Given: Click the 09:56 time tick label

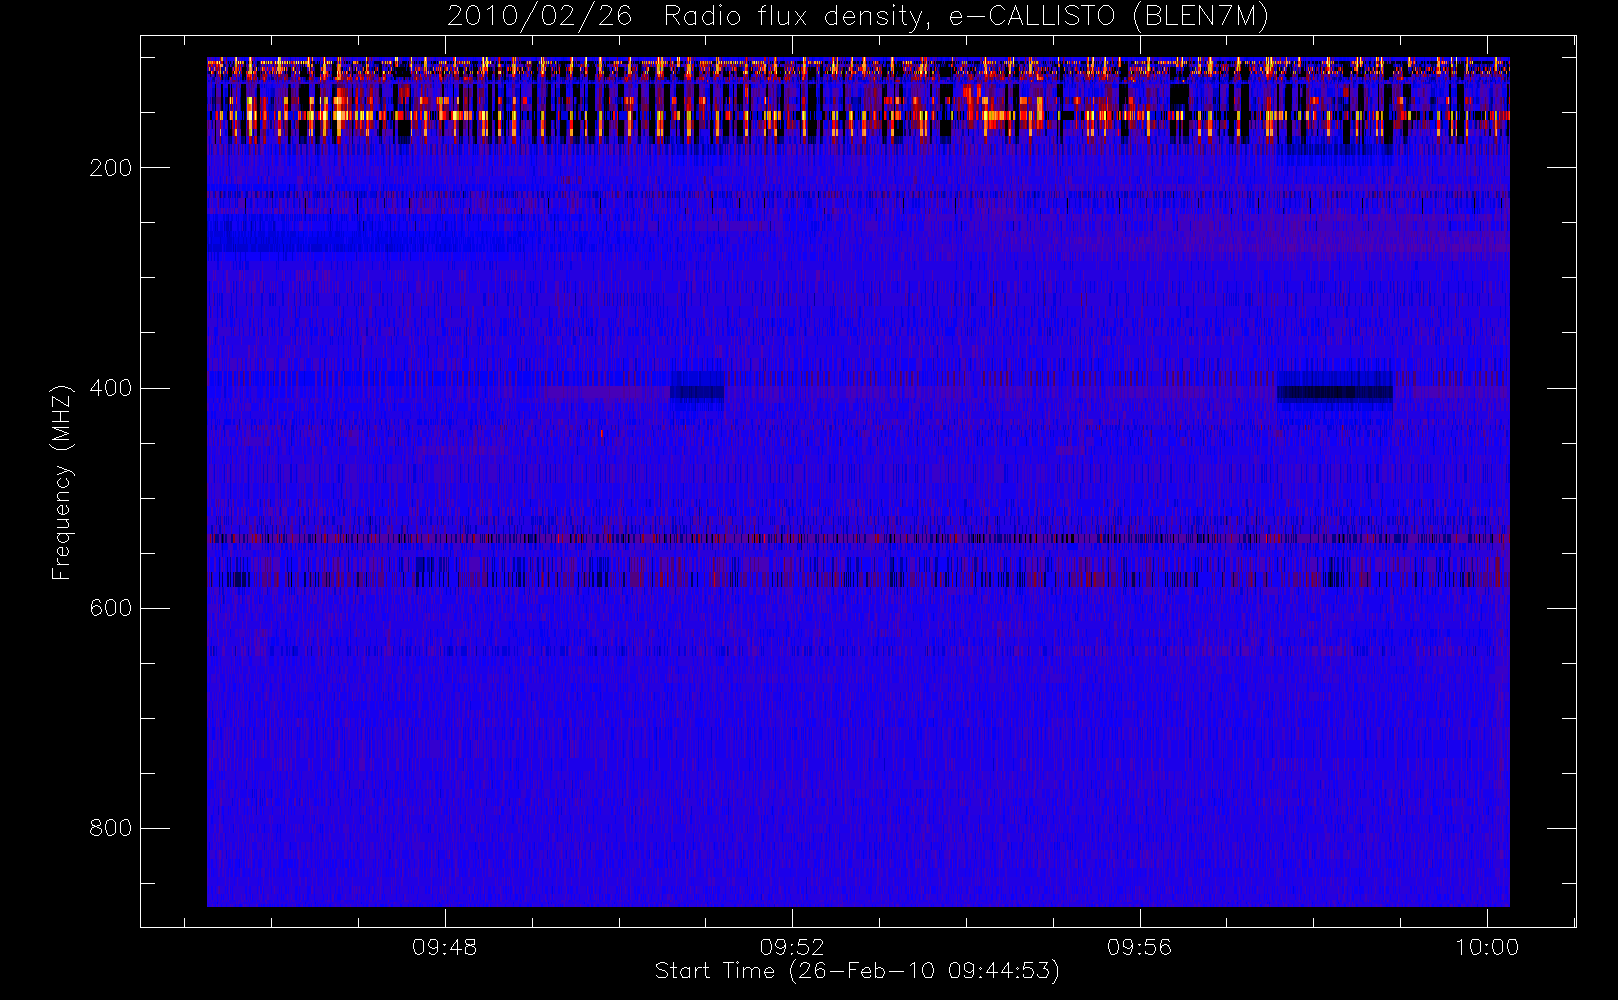Looking at the screenshot, I should (x=1139, y=947).
